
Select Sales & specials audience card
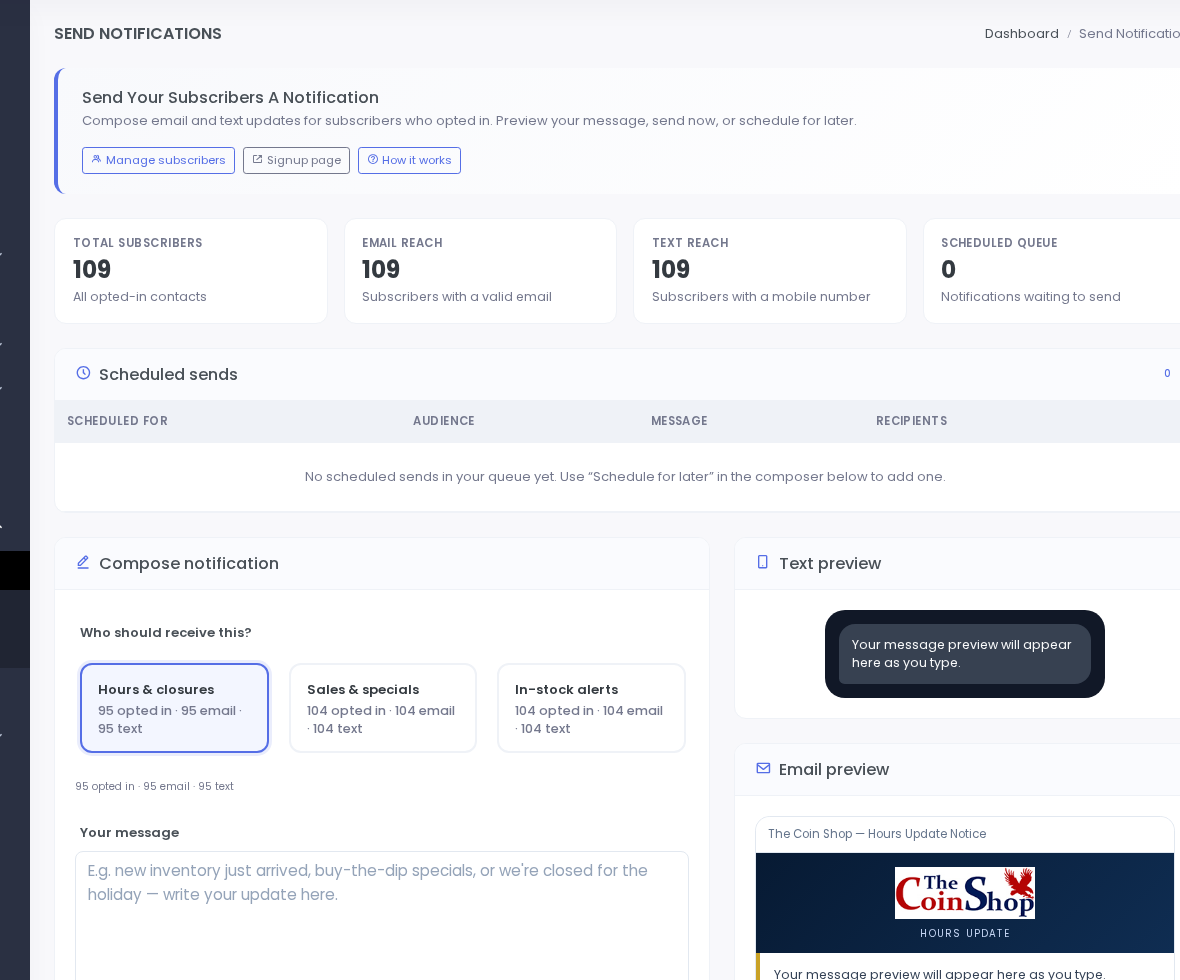point(383,708)
